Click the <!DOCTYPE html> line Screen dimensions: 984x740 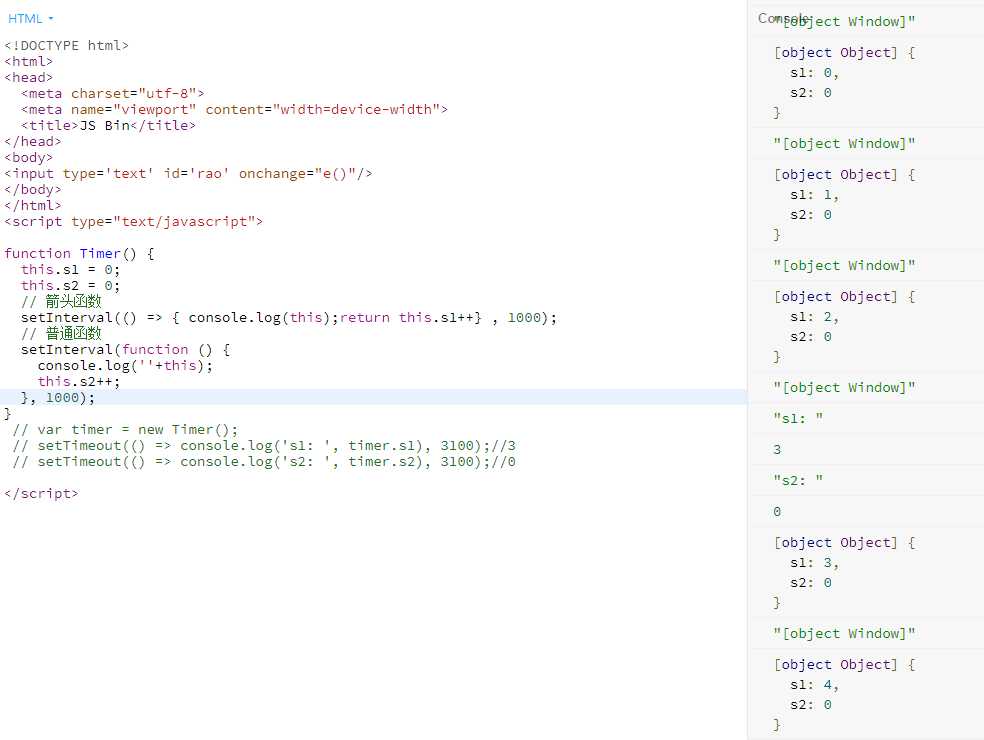[x=67, y=45]
